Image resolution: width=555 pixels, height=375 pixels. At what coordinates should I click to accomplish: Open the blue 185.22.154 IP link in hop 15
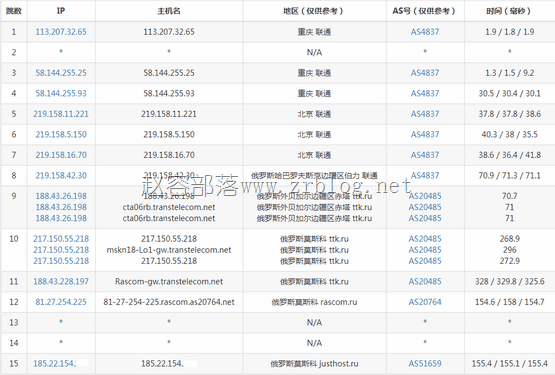click(x=55, y=364)
